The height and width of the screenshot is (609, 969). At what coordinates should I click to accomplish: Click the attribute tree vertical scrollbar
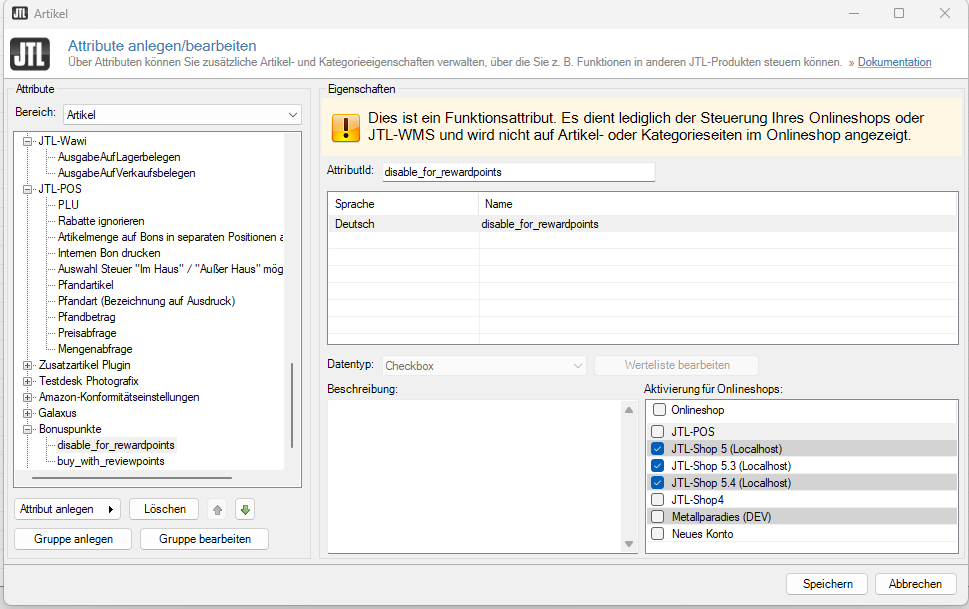[292, 405]
